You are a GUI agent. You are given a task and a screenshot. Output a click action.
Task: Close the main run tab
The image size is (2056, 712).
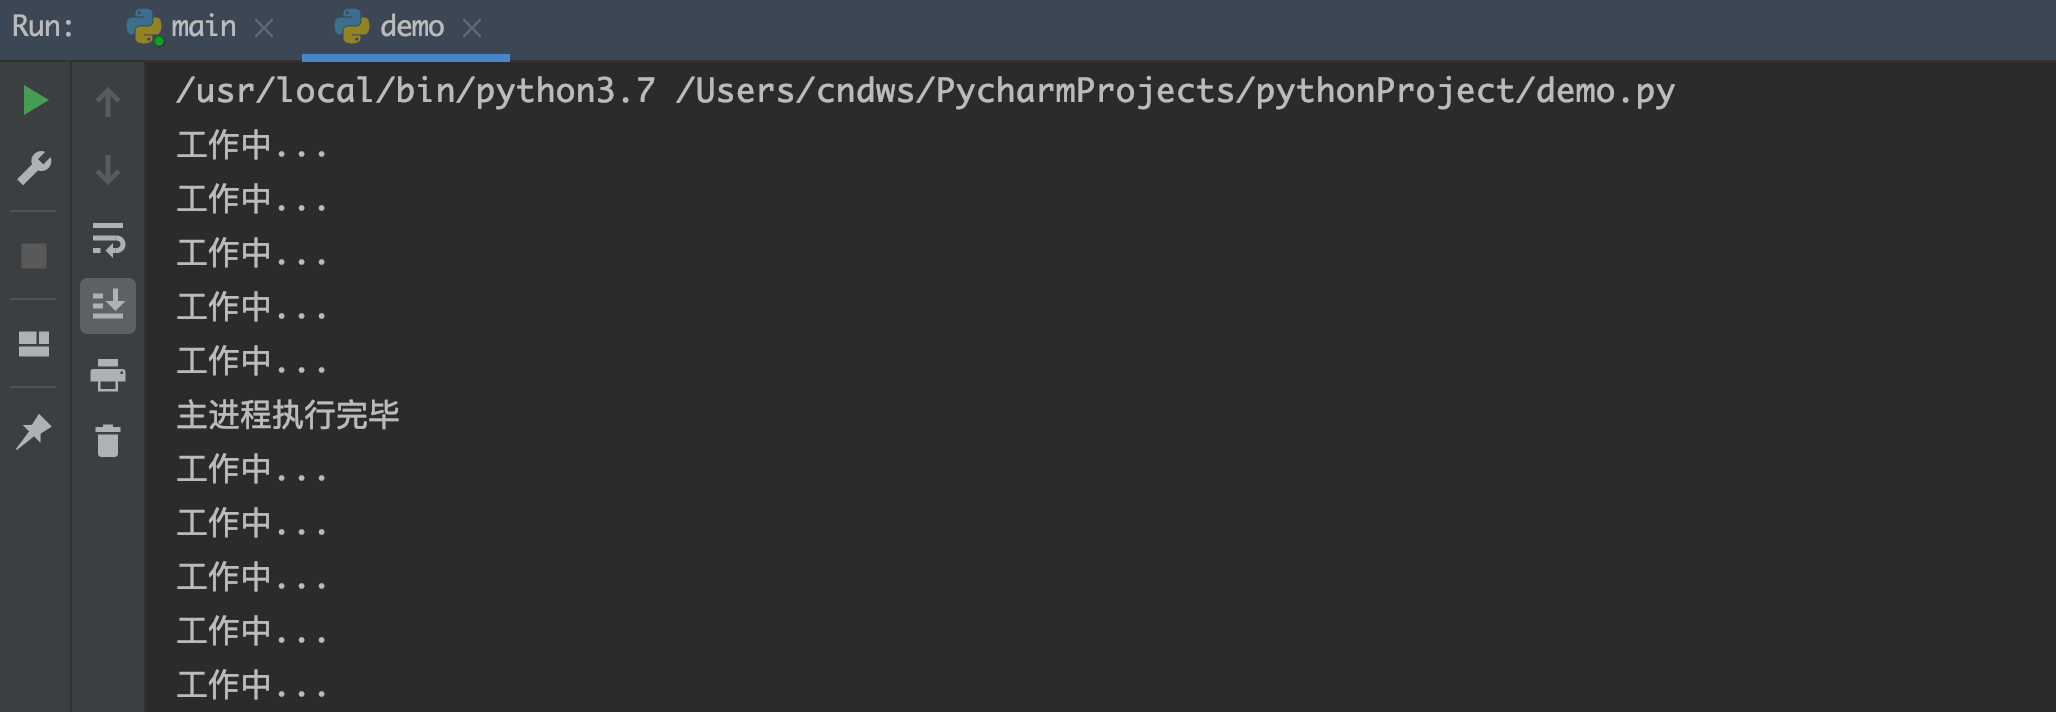pos(264,28)
